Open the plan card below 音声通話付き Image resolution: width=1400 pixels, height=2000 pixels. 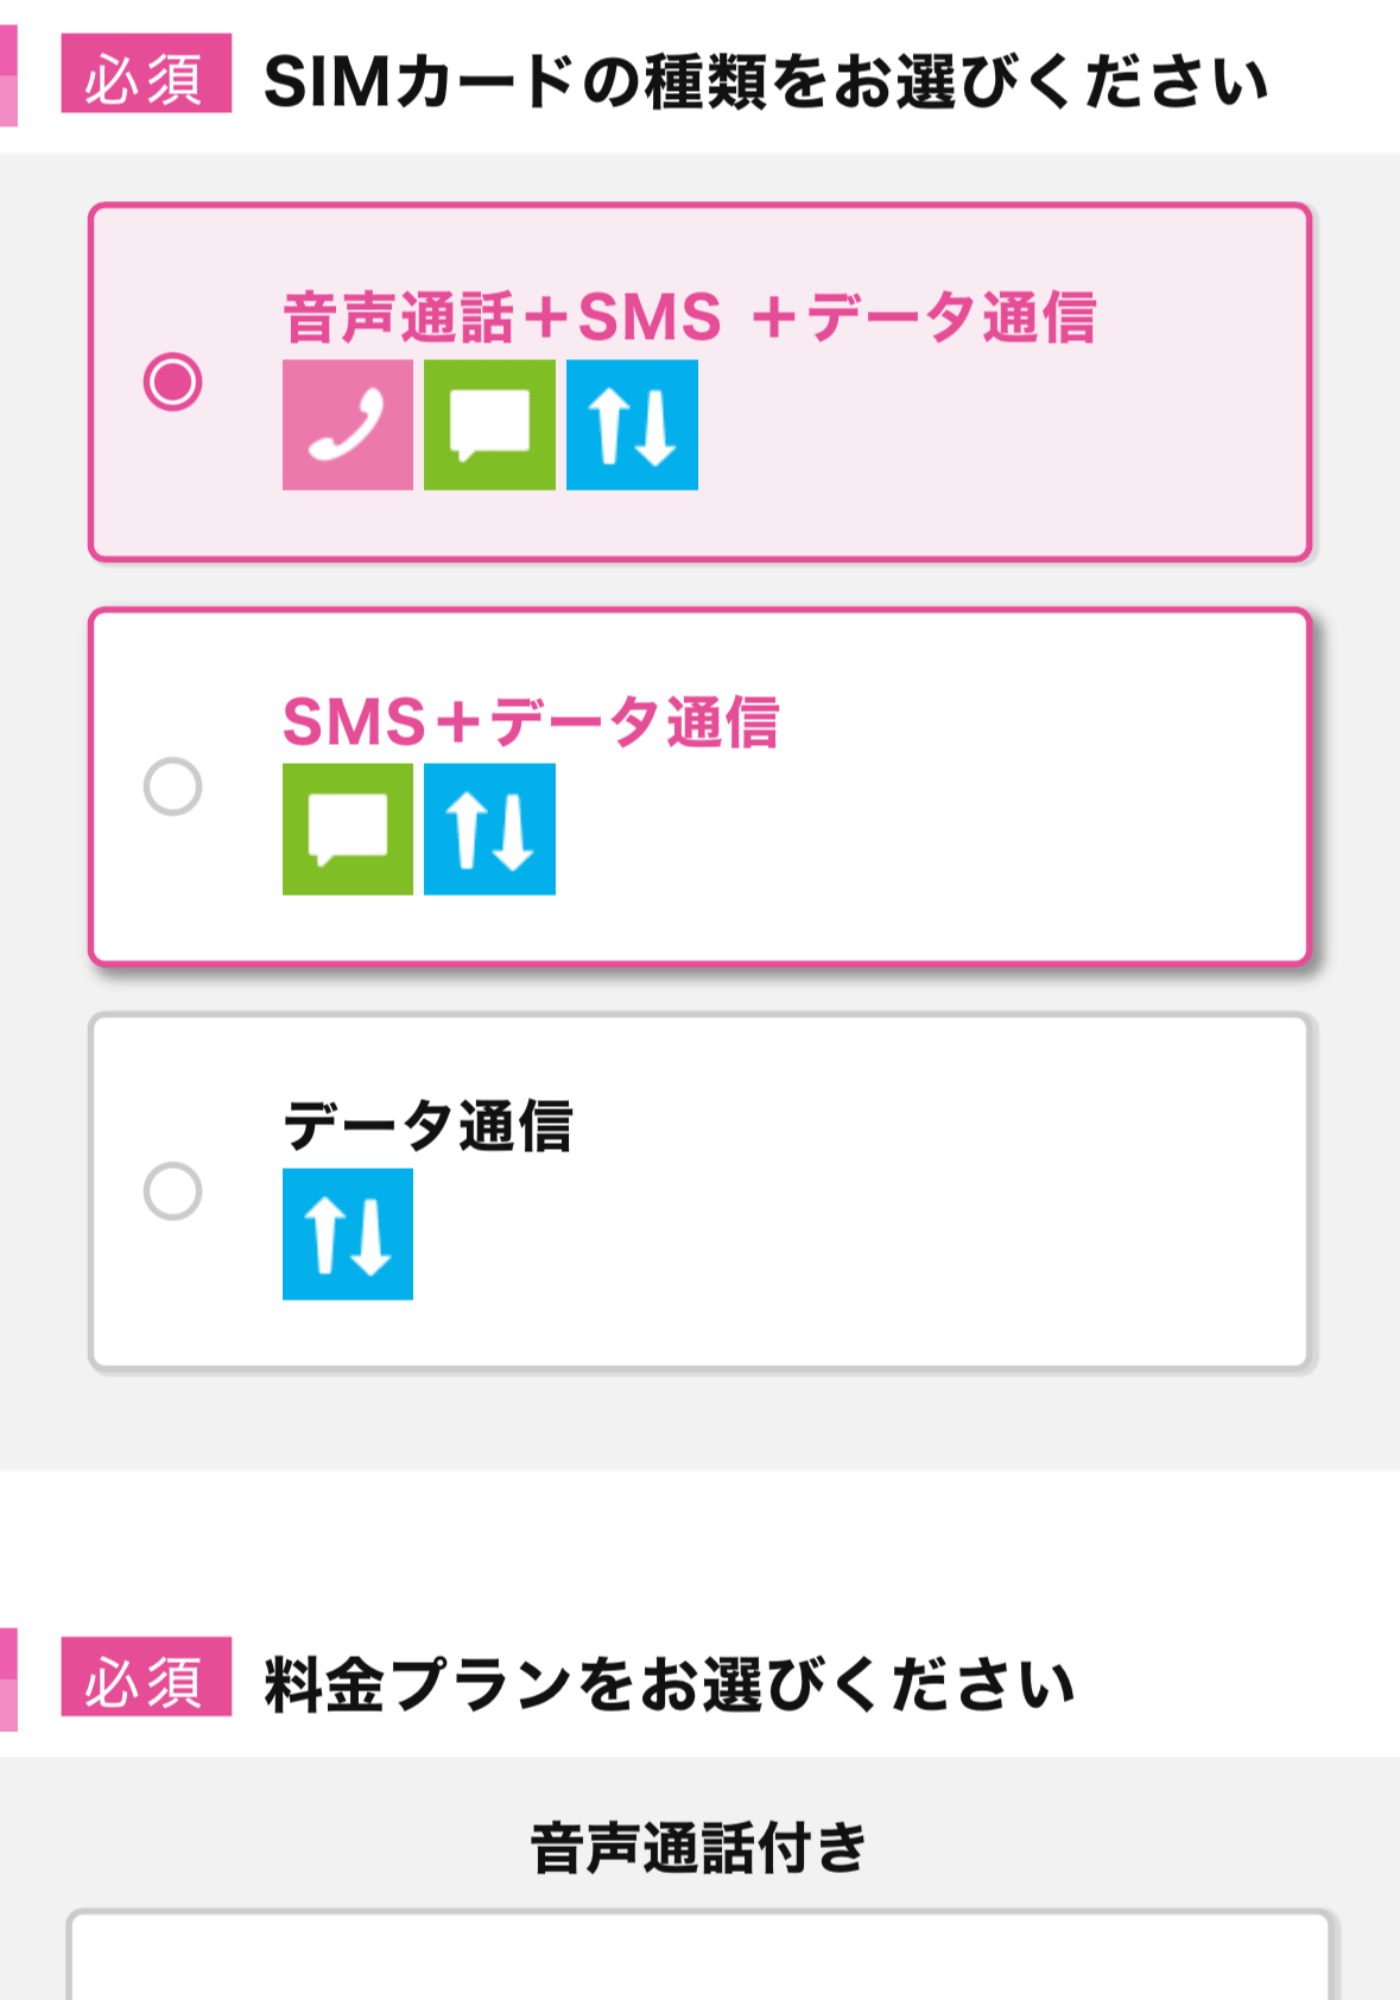pos(700,1955)
